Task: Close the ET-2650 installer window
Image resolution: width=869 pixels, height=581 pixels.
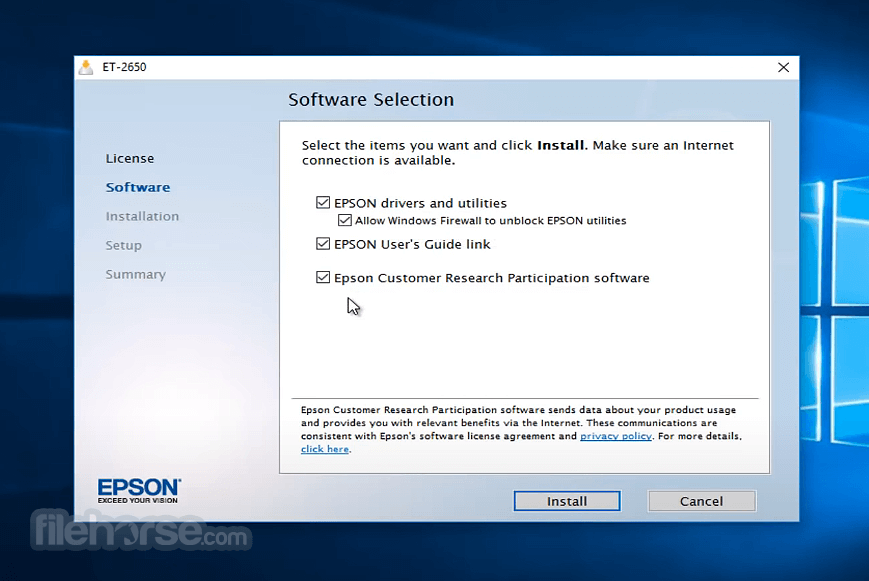Action: click(x=783, y=68)
